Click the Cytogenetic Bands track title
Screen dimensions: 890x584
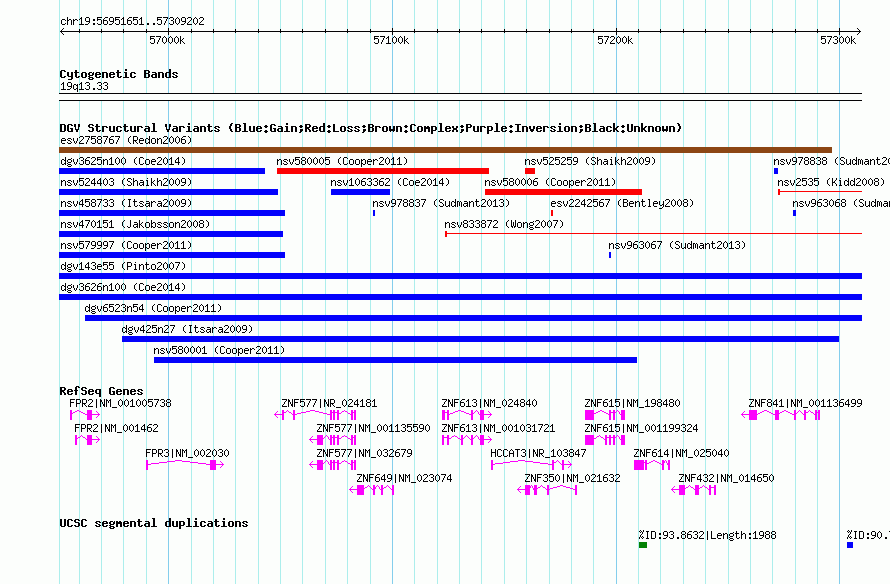pyautogui.click(x=119, y=74)
